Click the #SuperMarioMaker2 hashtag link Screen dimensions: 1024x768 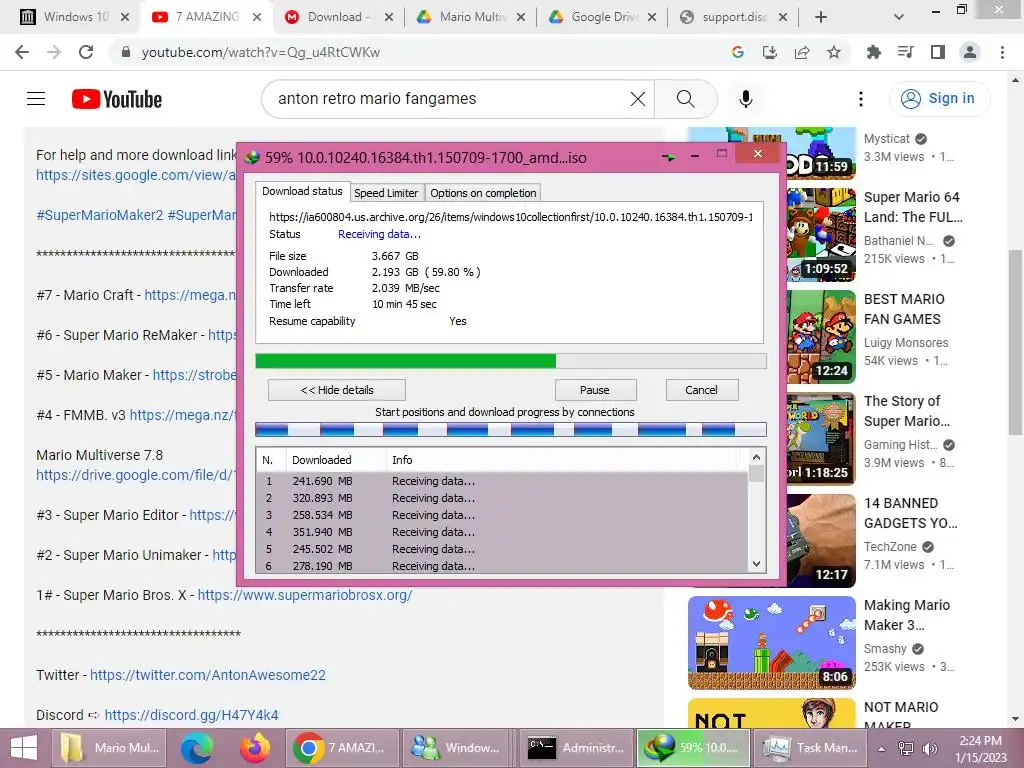coord(100,215)
